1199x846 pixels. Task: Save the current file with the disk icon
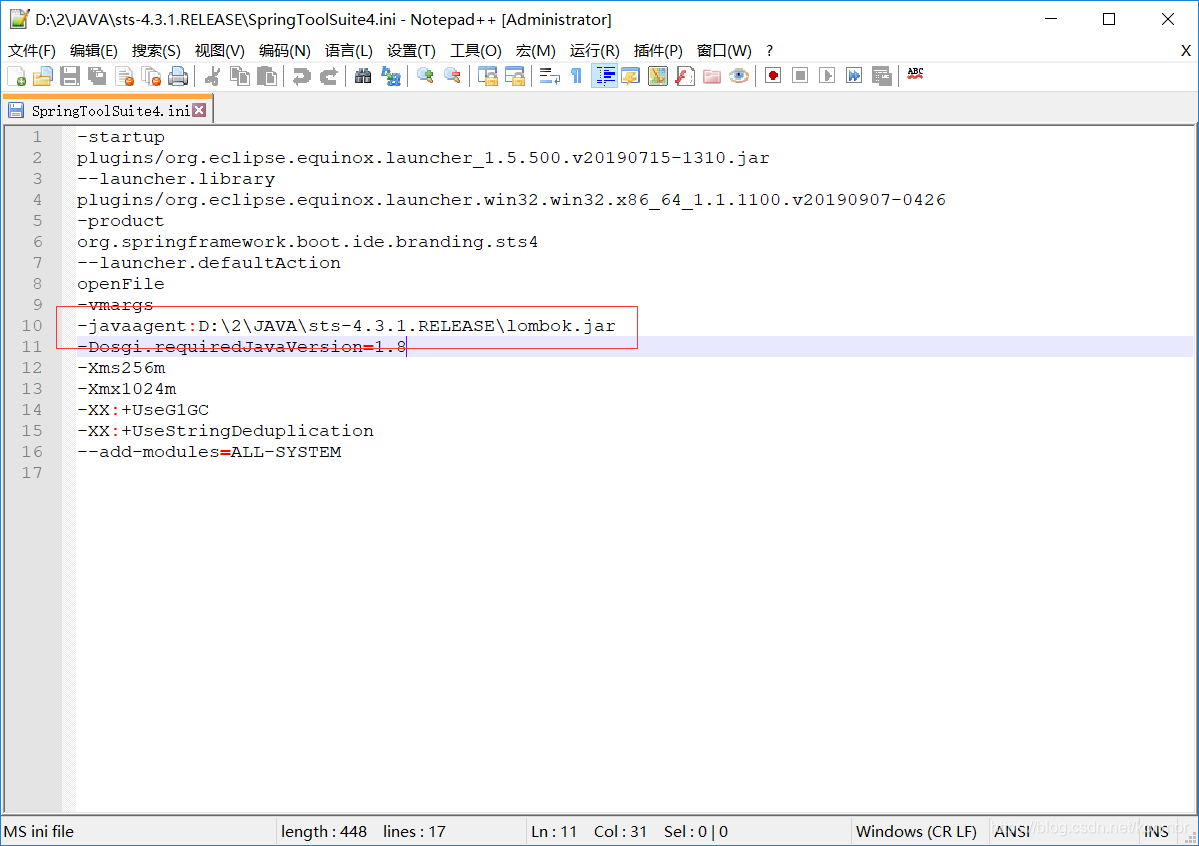click(x=70, y=76)
